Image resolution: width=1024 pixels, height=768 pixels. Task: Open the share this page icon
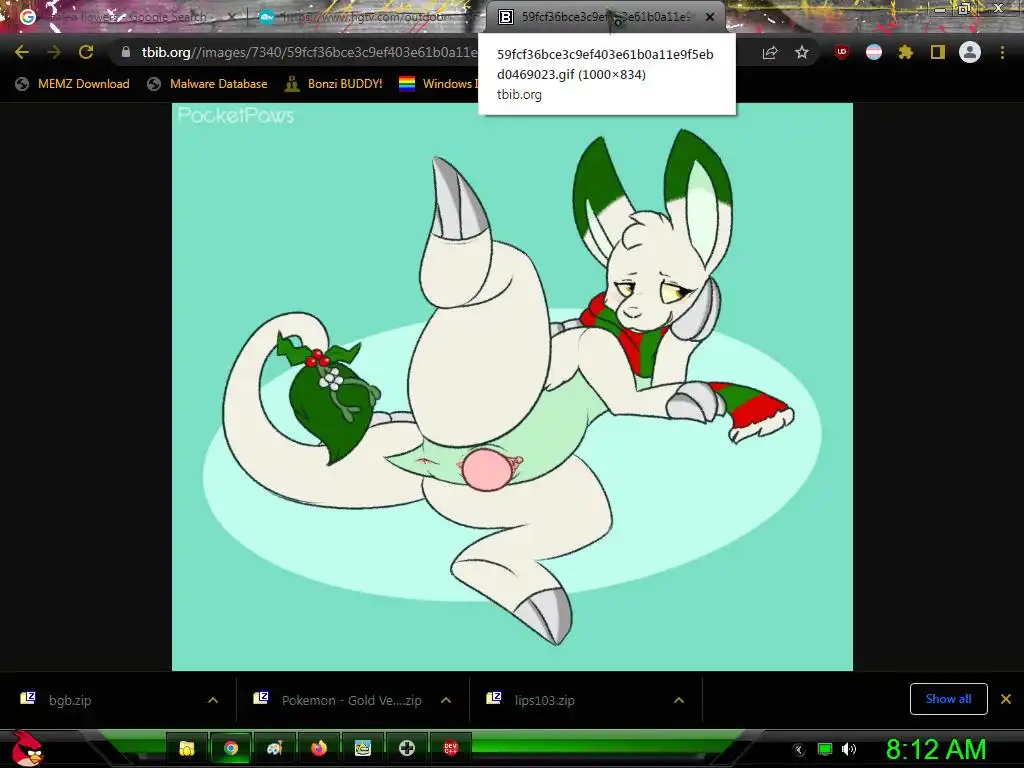(x=770, y=52)
